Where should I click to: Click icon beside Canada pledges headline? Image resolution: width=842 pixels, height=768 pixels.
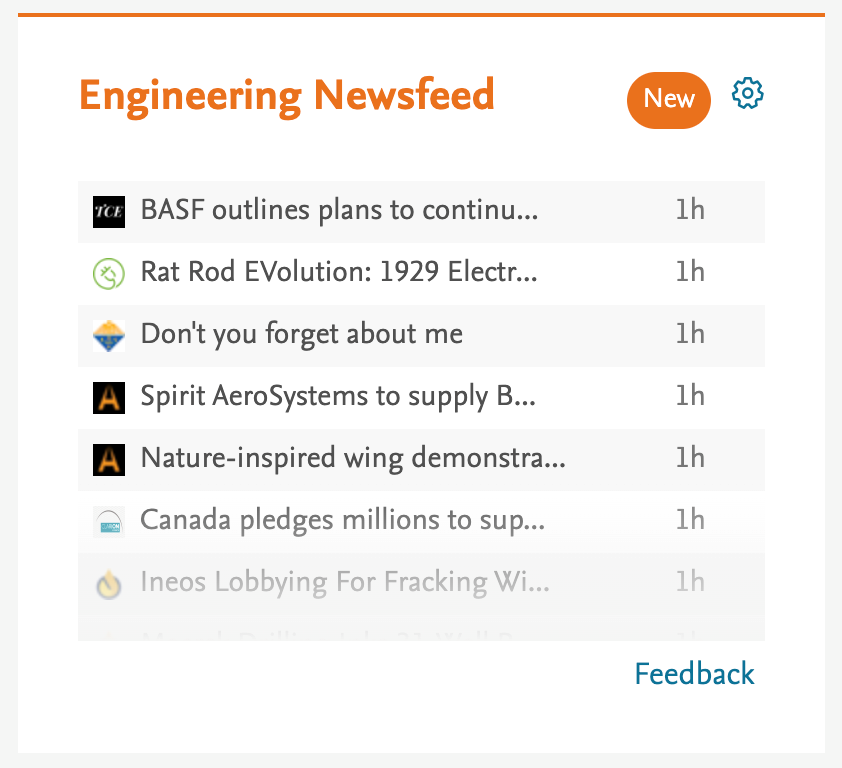pyautogui.click(x=109, y=521)
